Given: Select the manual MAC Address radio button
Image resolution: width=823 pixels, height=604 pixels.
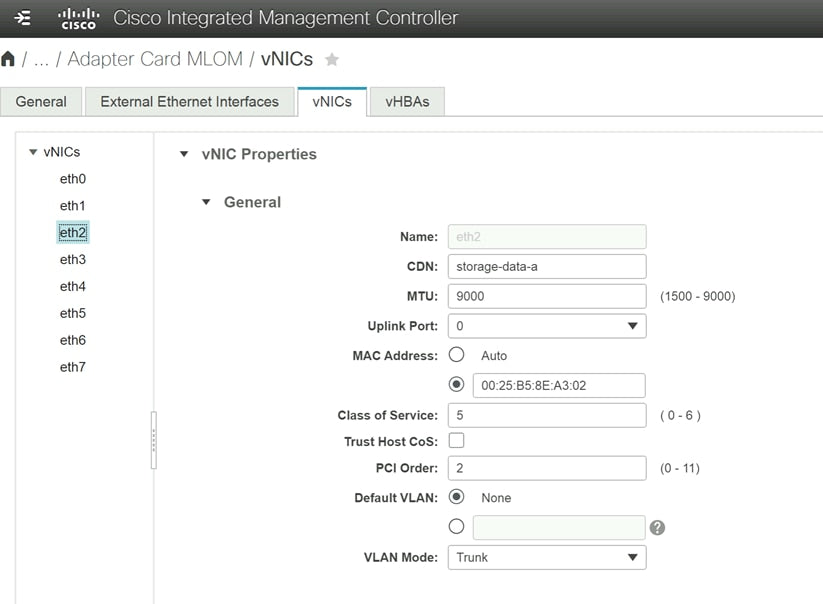Looking at the screenshot, I should click(x=457, y=385).
